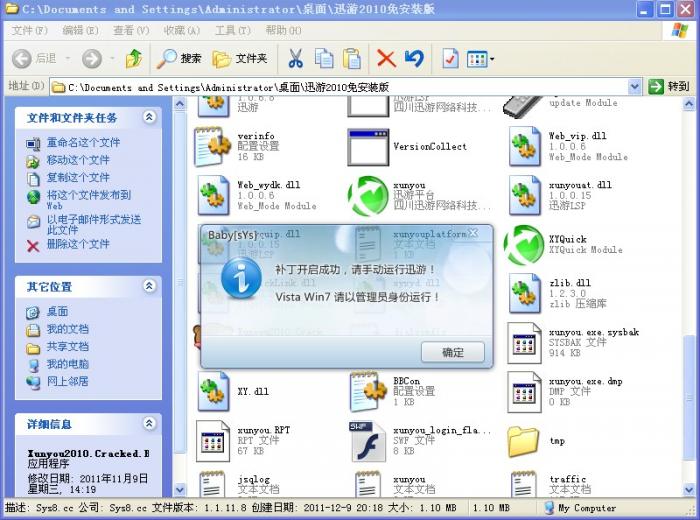Select the green xunyou 迅游平台 icon

point(368,196)
